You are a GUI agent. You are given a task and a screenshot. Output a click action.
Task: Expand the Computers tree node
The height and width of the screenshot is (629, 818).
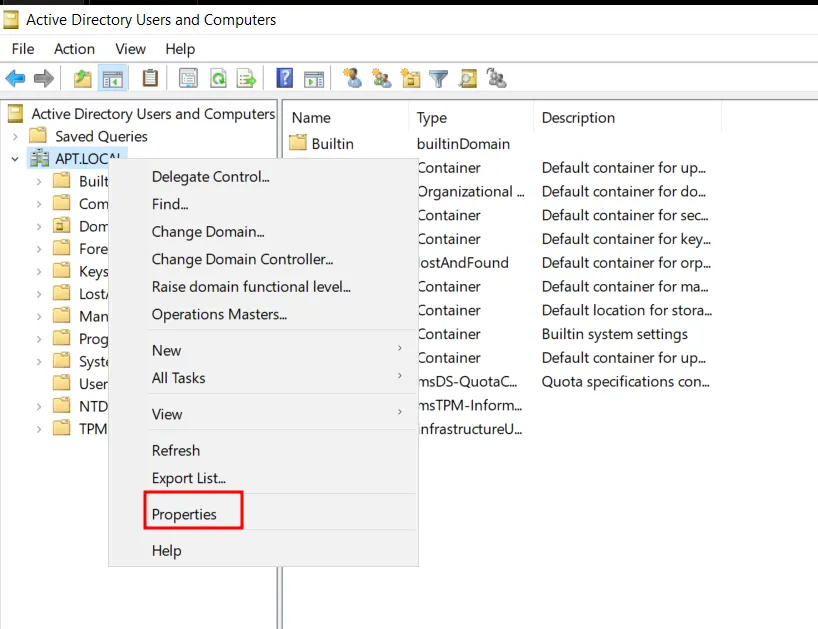pos(39,204)
